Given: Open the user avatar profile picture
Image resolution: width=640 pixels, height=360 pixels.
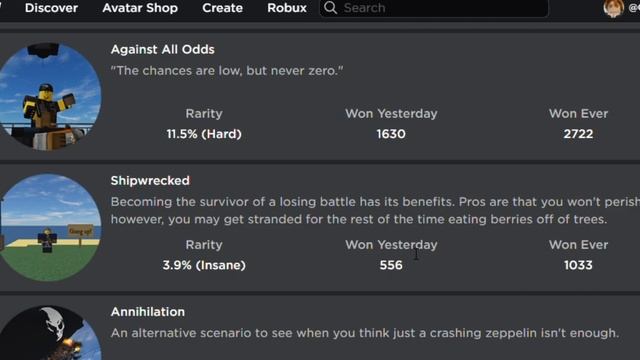Looking at the screenshot, I should click(613, 8).
